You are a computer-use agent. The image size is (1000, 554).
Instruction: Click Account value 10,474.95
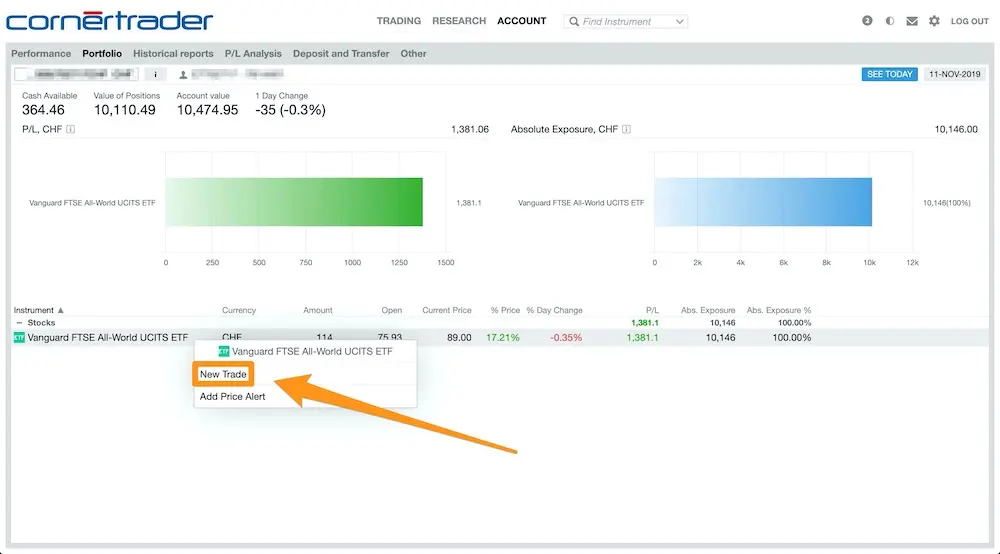tap(207, 110)
